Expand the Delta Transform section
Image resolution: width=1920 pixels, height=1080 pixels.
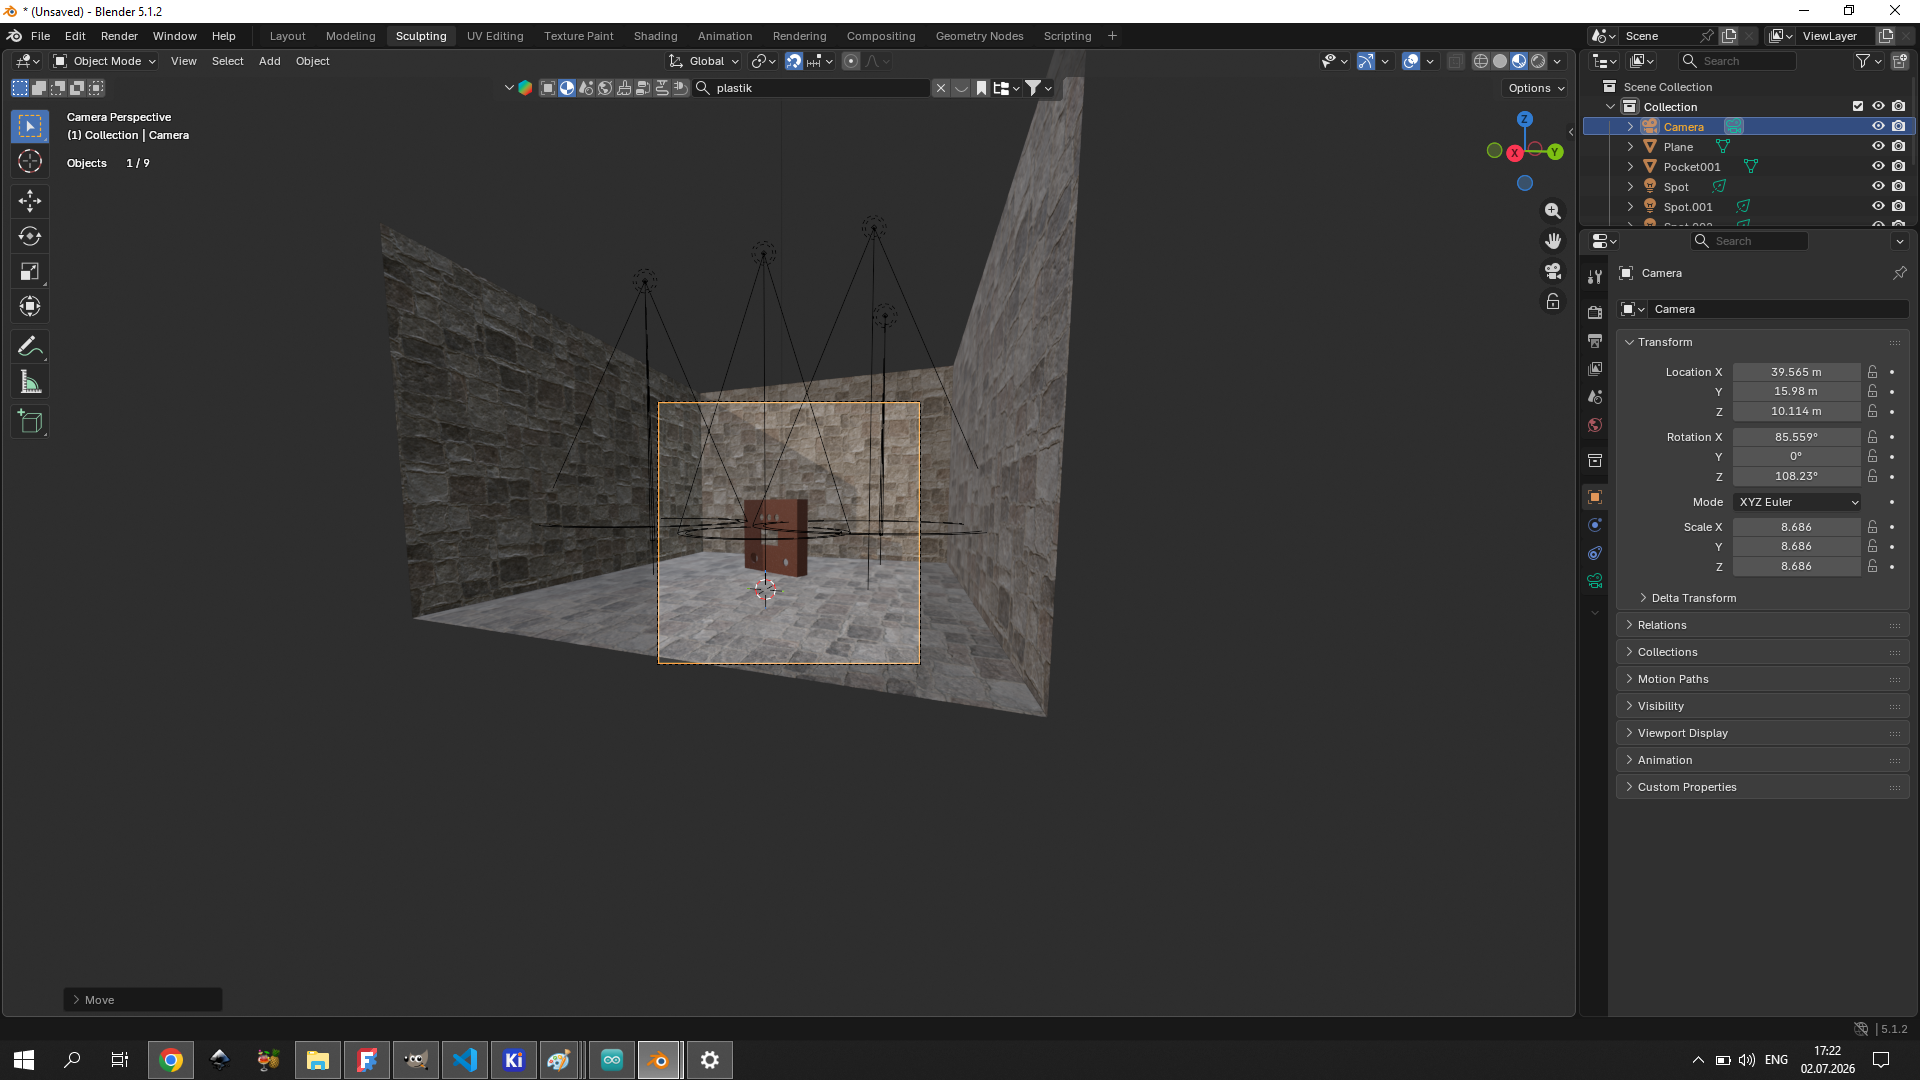(1693, 598)
